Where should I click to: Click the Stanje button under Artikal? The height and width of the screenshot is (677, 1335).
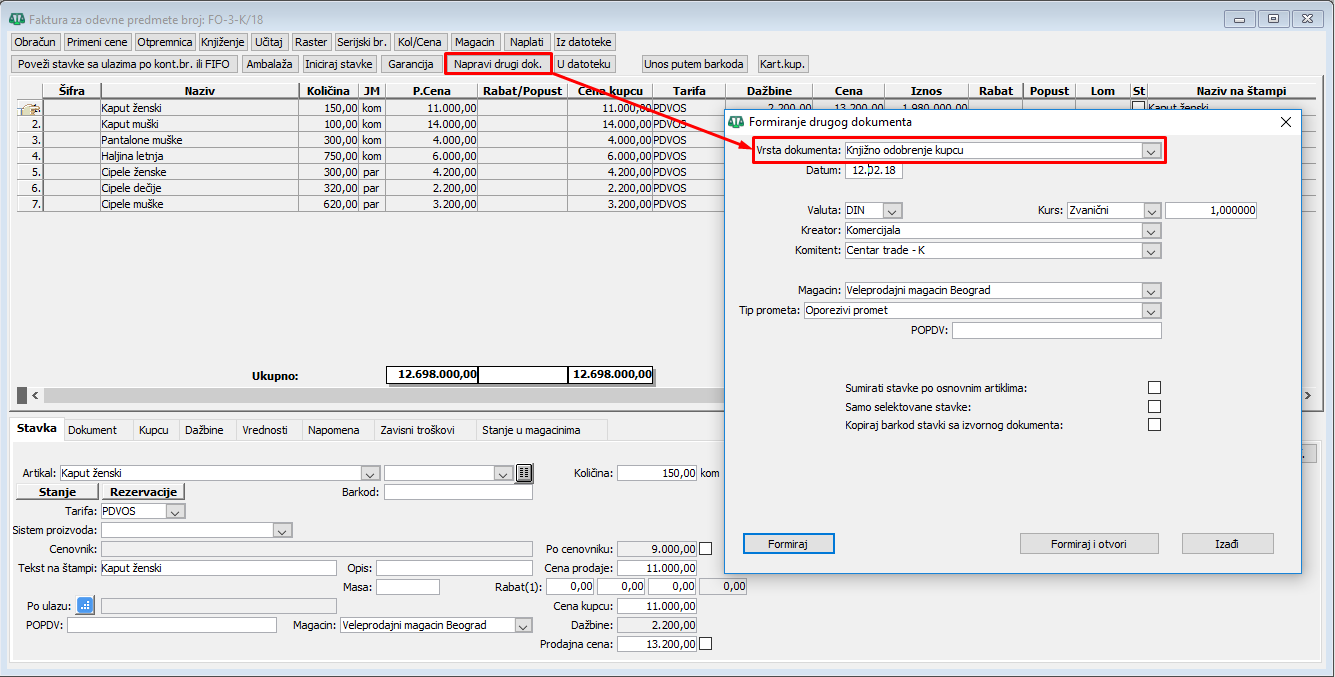(57, 492)
